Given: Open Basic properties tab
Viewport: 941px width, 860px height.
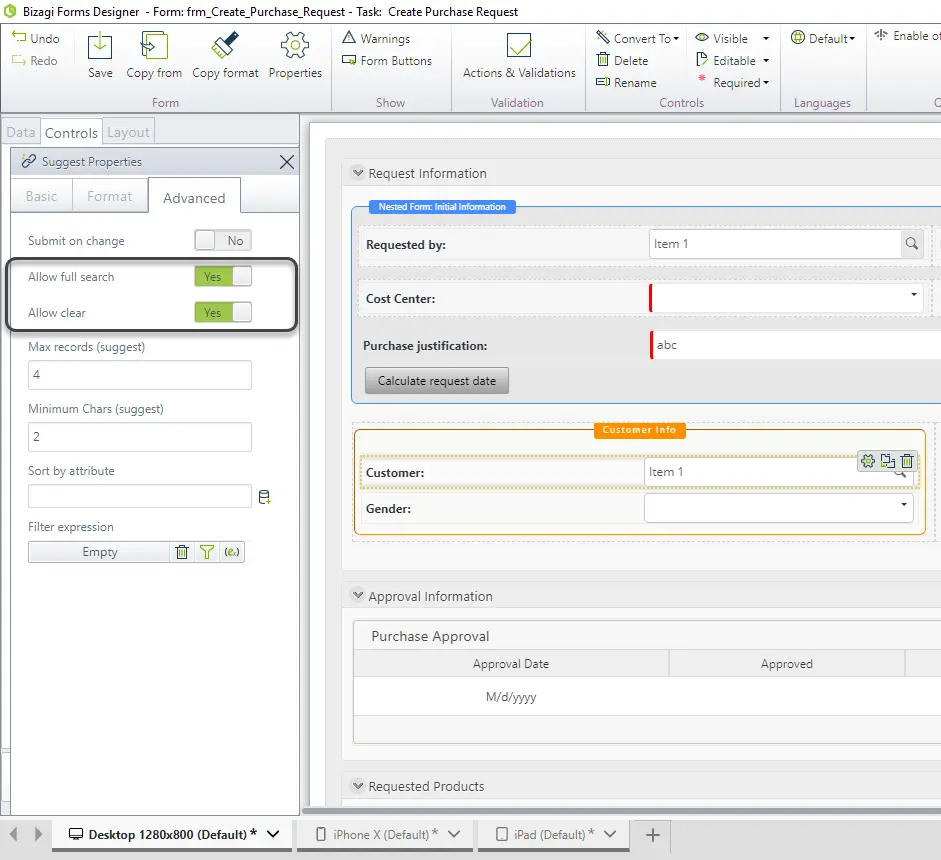Looking at the screenshot, I should click(x=41, y=196).
